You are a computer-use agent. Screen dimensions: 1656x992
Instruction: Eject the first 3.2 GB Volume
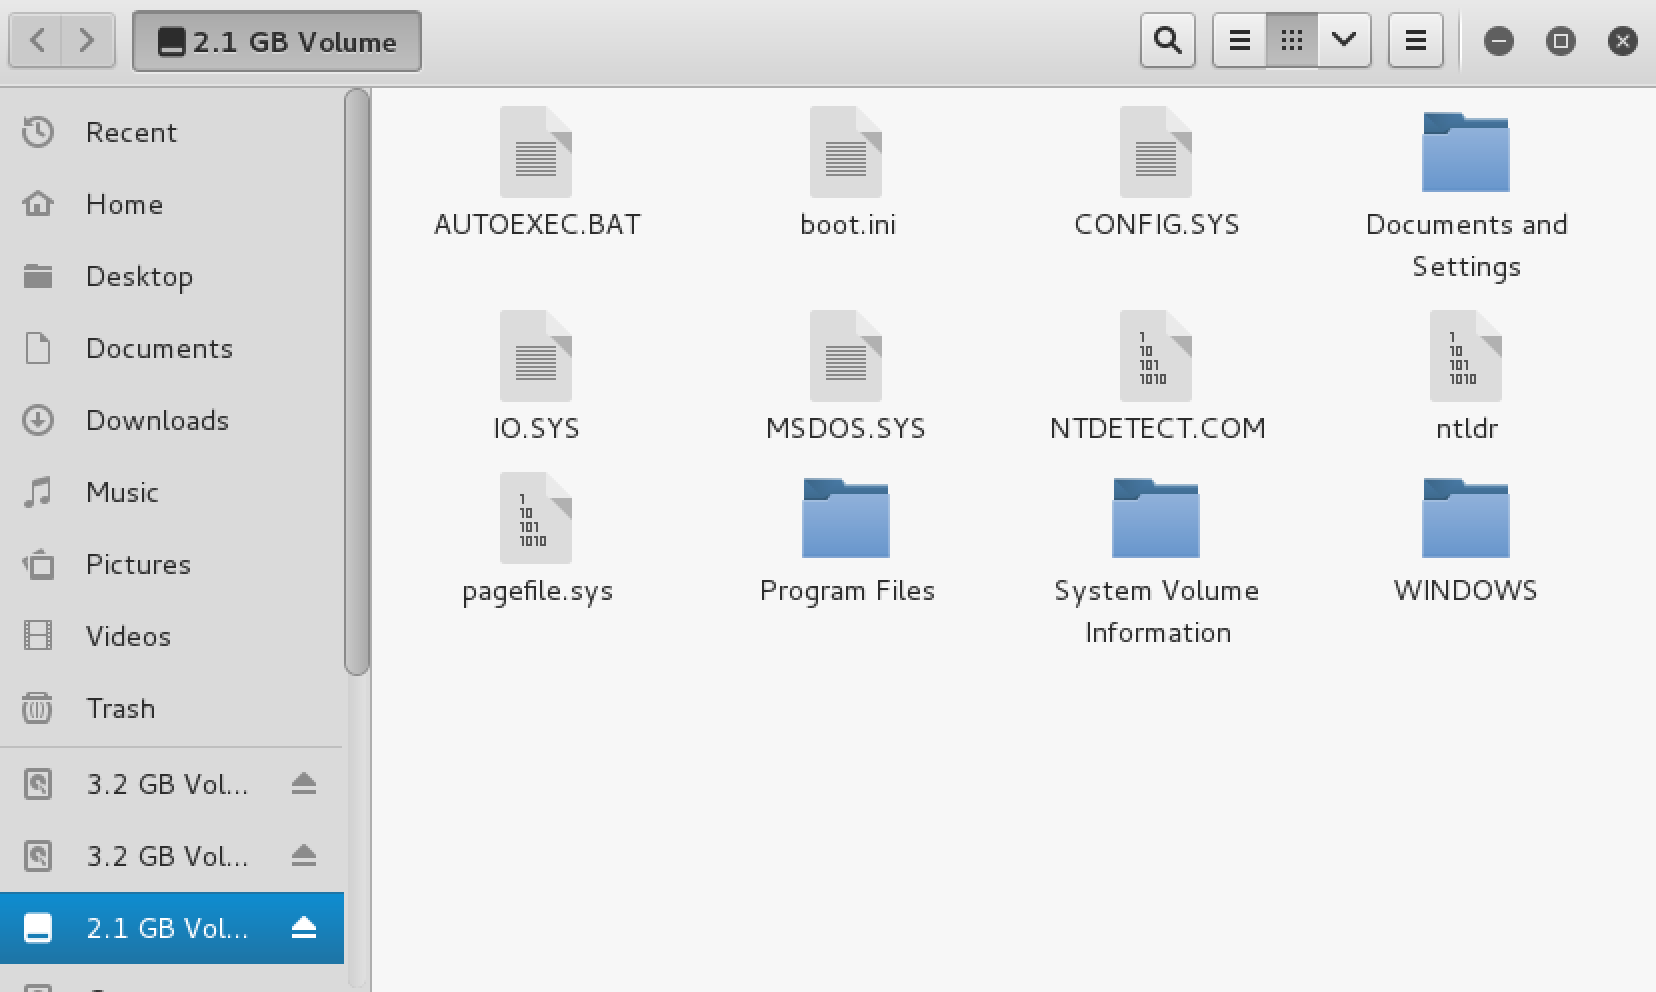point(304,784)
